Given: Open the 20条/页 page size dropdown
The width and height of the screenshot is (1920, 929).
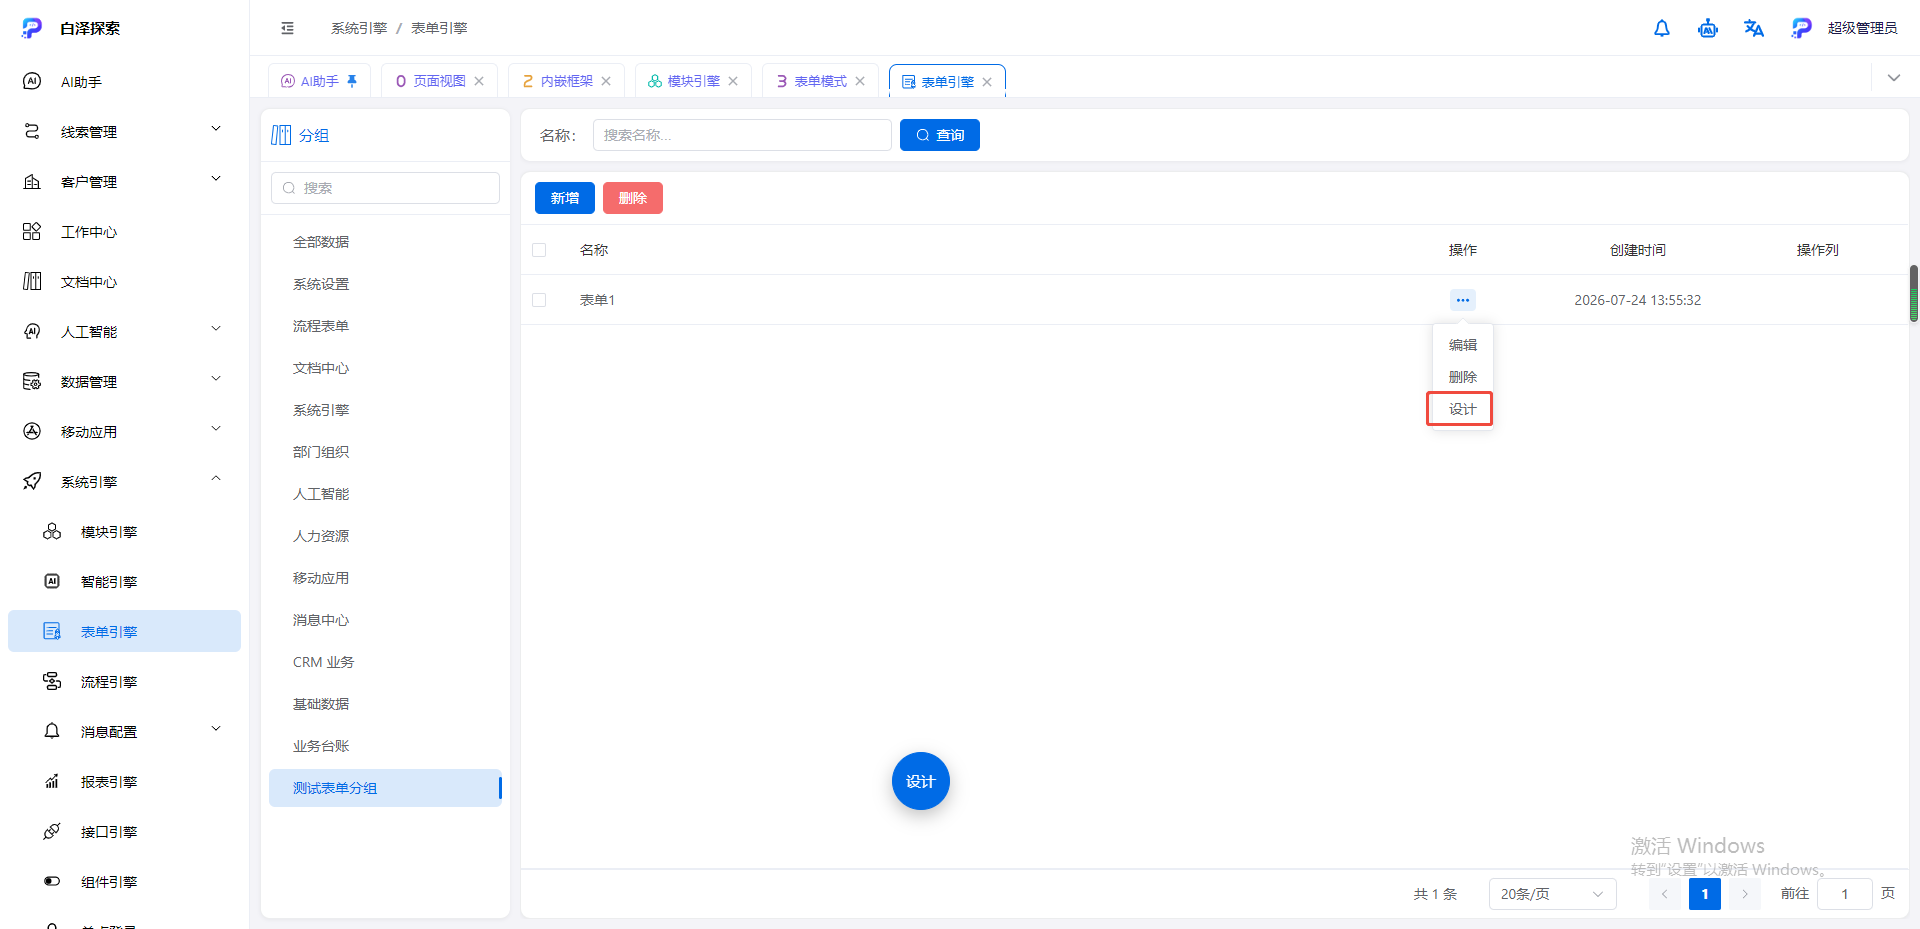Looking at the screenshot, I should pyautogui.click(x=1552, y=894).
